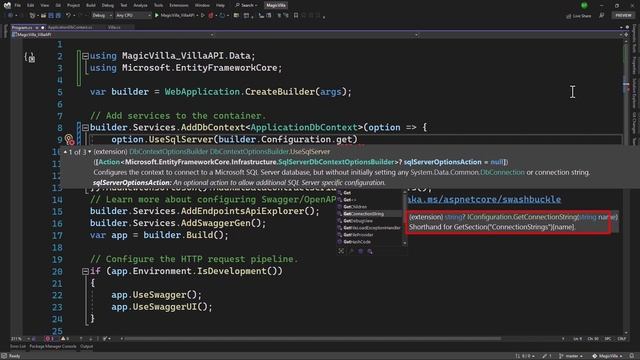The height and width of the screenshot is (360, 640).
Task: Open the MagicVilla_VillaAPI project navigation dropdown
Action: tap(112, 35)
